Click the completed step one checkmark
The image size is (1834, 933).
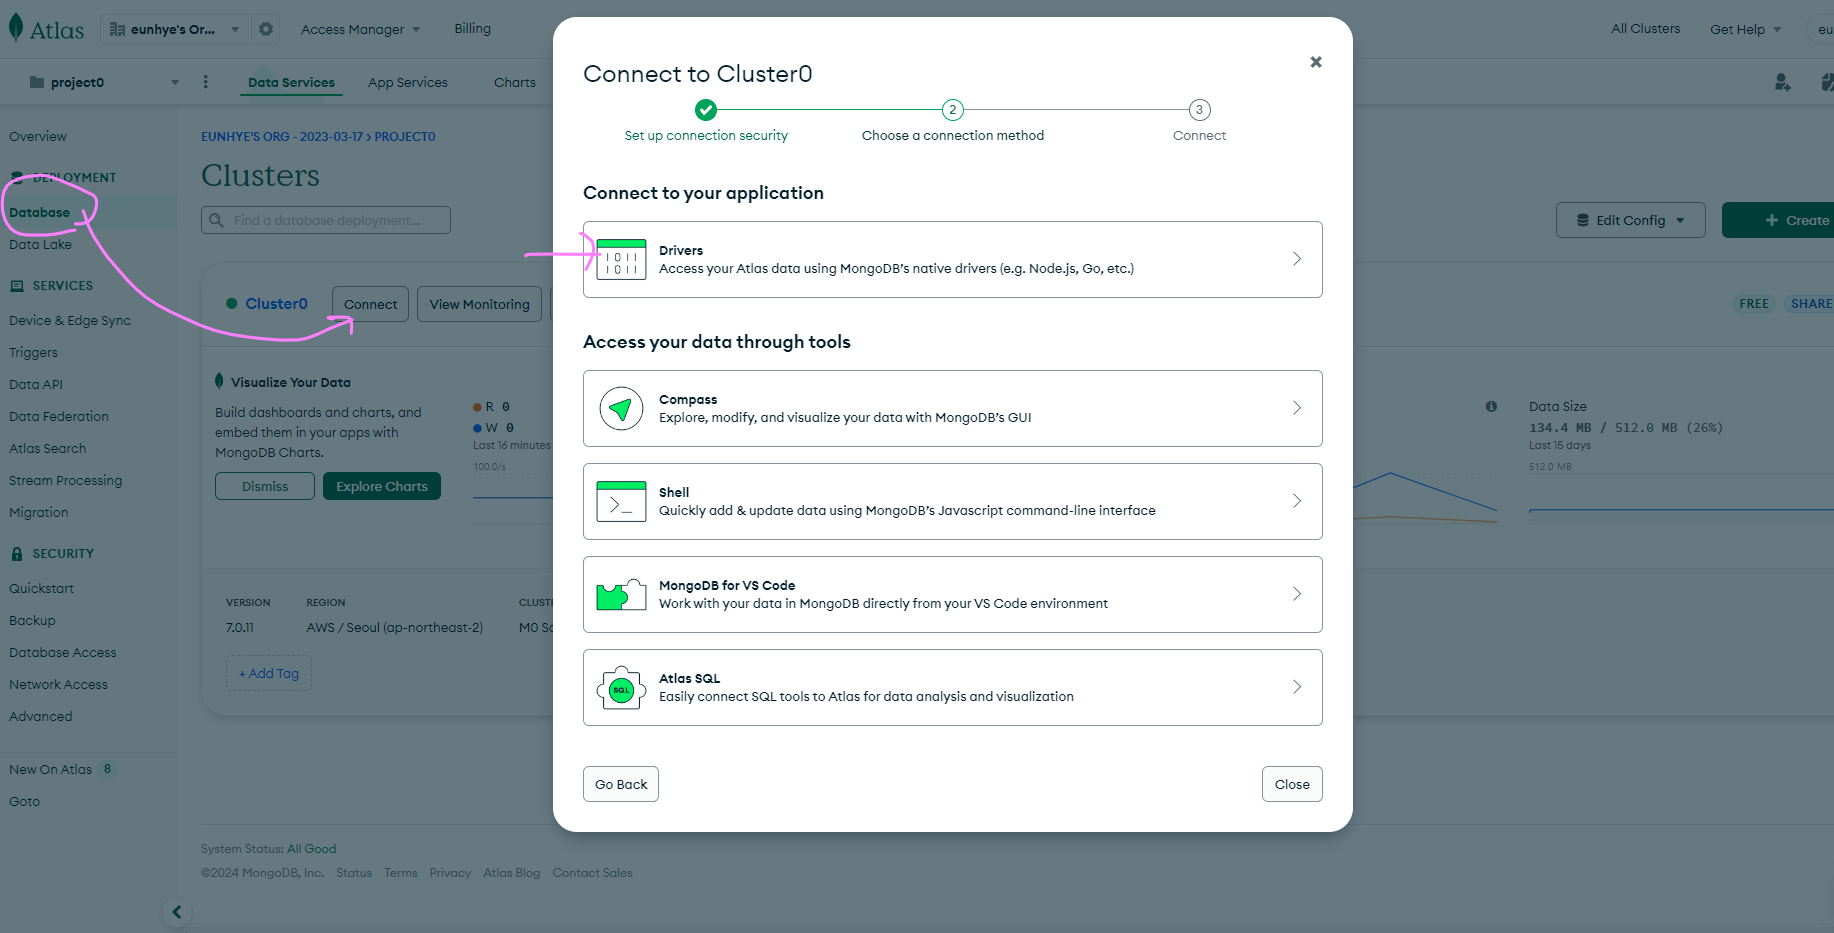[706, 110]
